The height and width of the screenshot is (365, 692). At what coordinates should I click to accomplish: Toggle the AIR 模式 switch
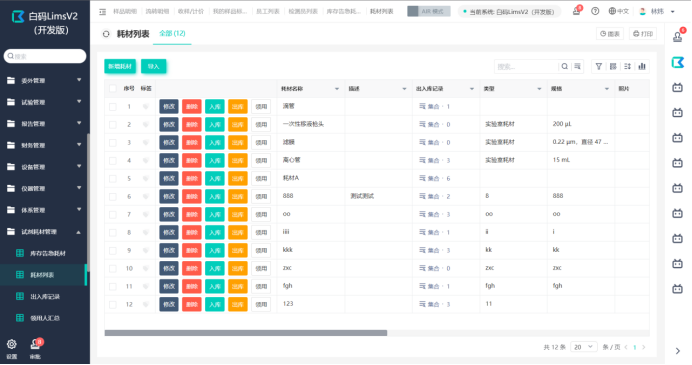429,11
